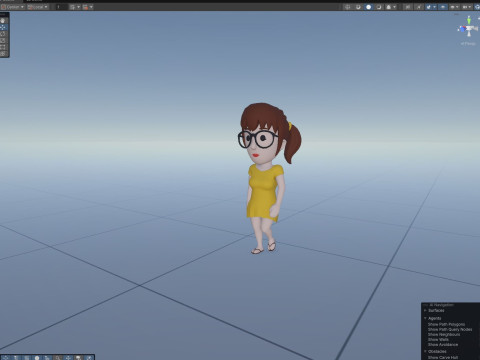Click the blue Z axis on orientation gizmo
The image size is (480, 360).
[x=462, y=29]
